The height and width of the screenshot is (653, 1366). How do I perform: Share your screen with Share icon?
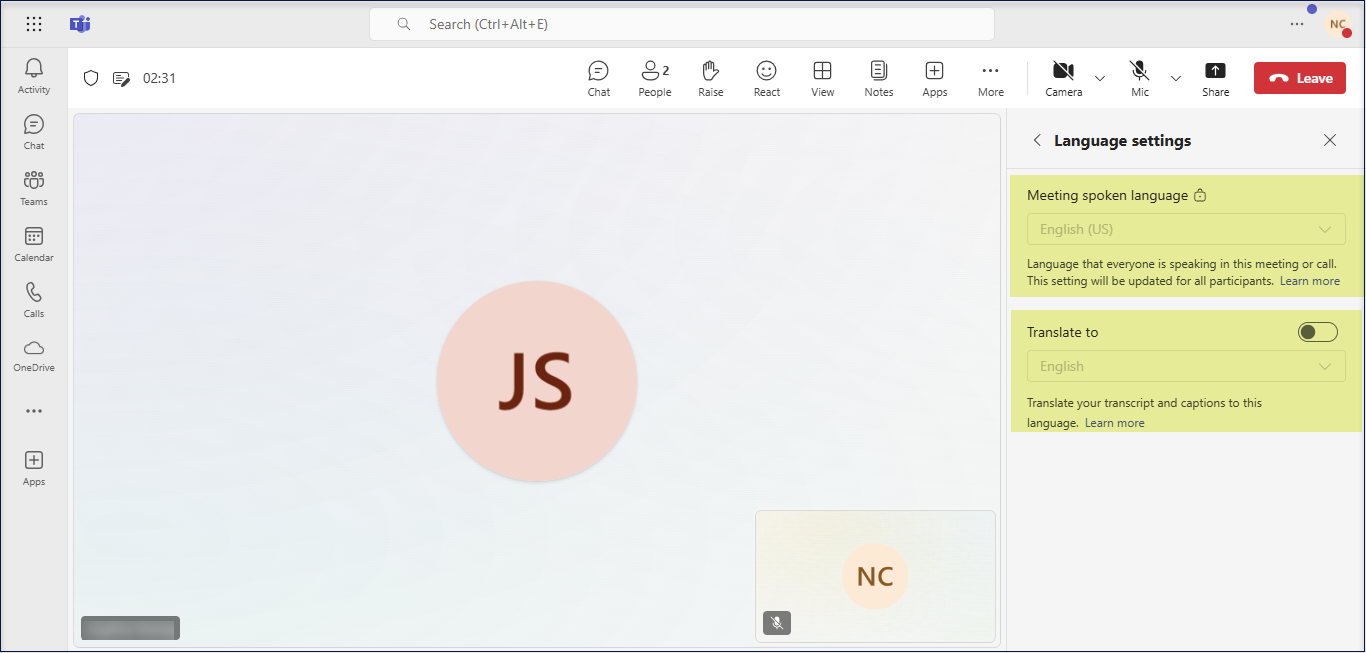tap(1215, 78)
